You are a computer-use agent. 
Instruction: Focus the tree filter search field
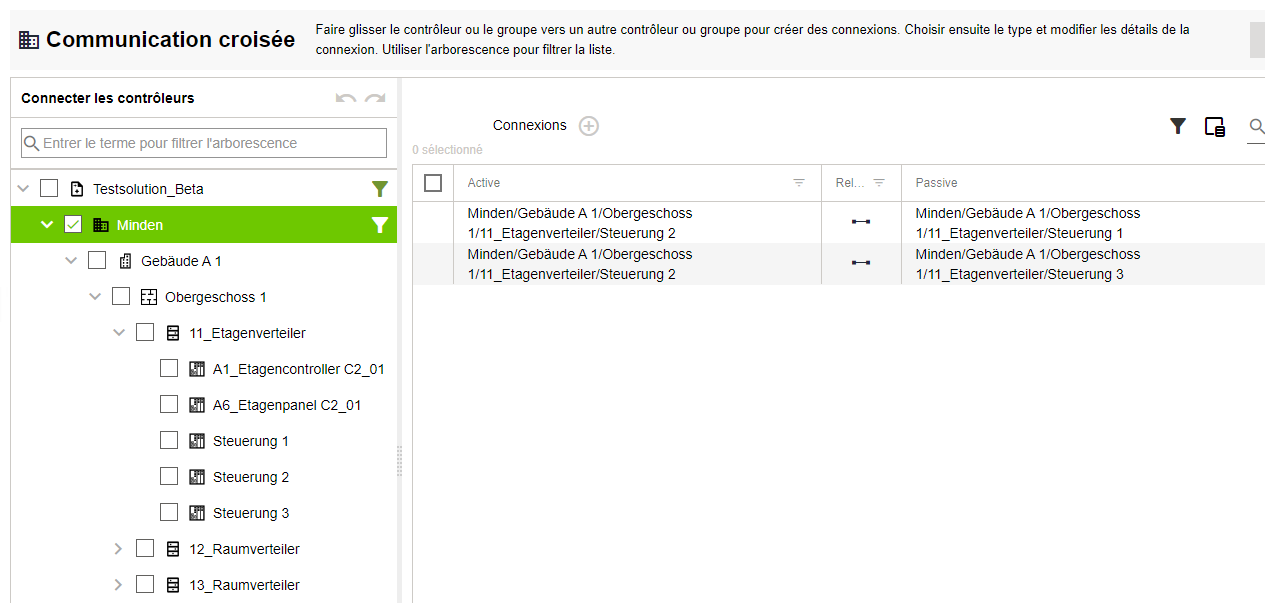click(x=204, y=143)
